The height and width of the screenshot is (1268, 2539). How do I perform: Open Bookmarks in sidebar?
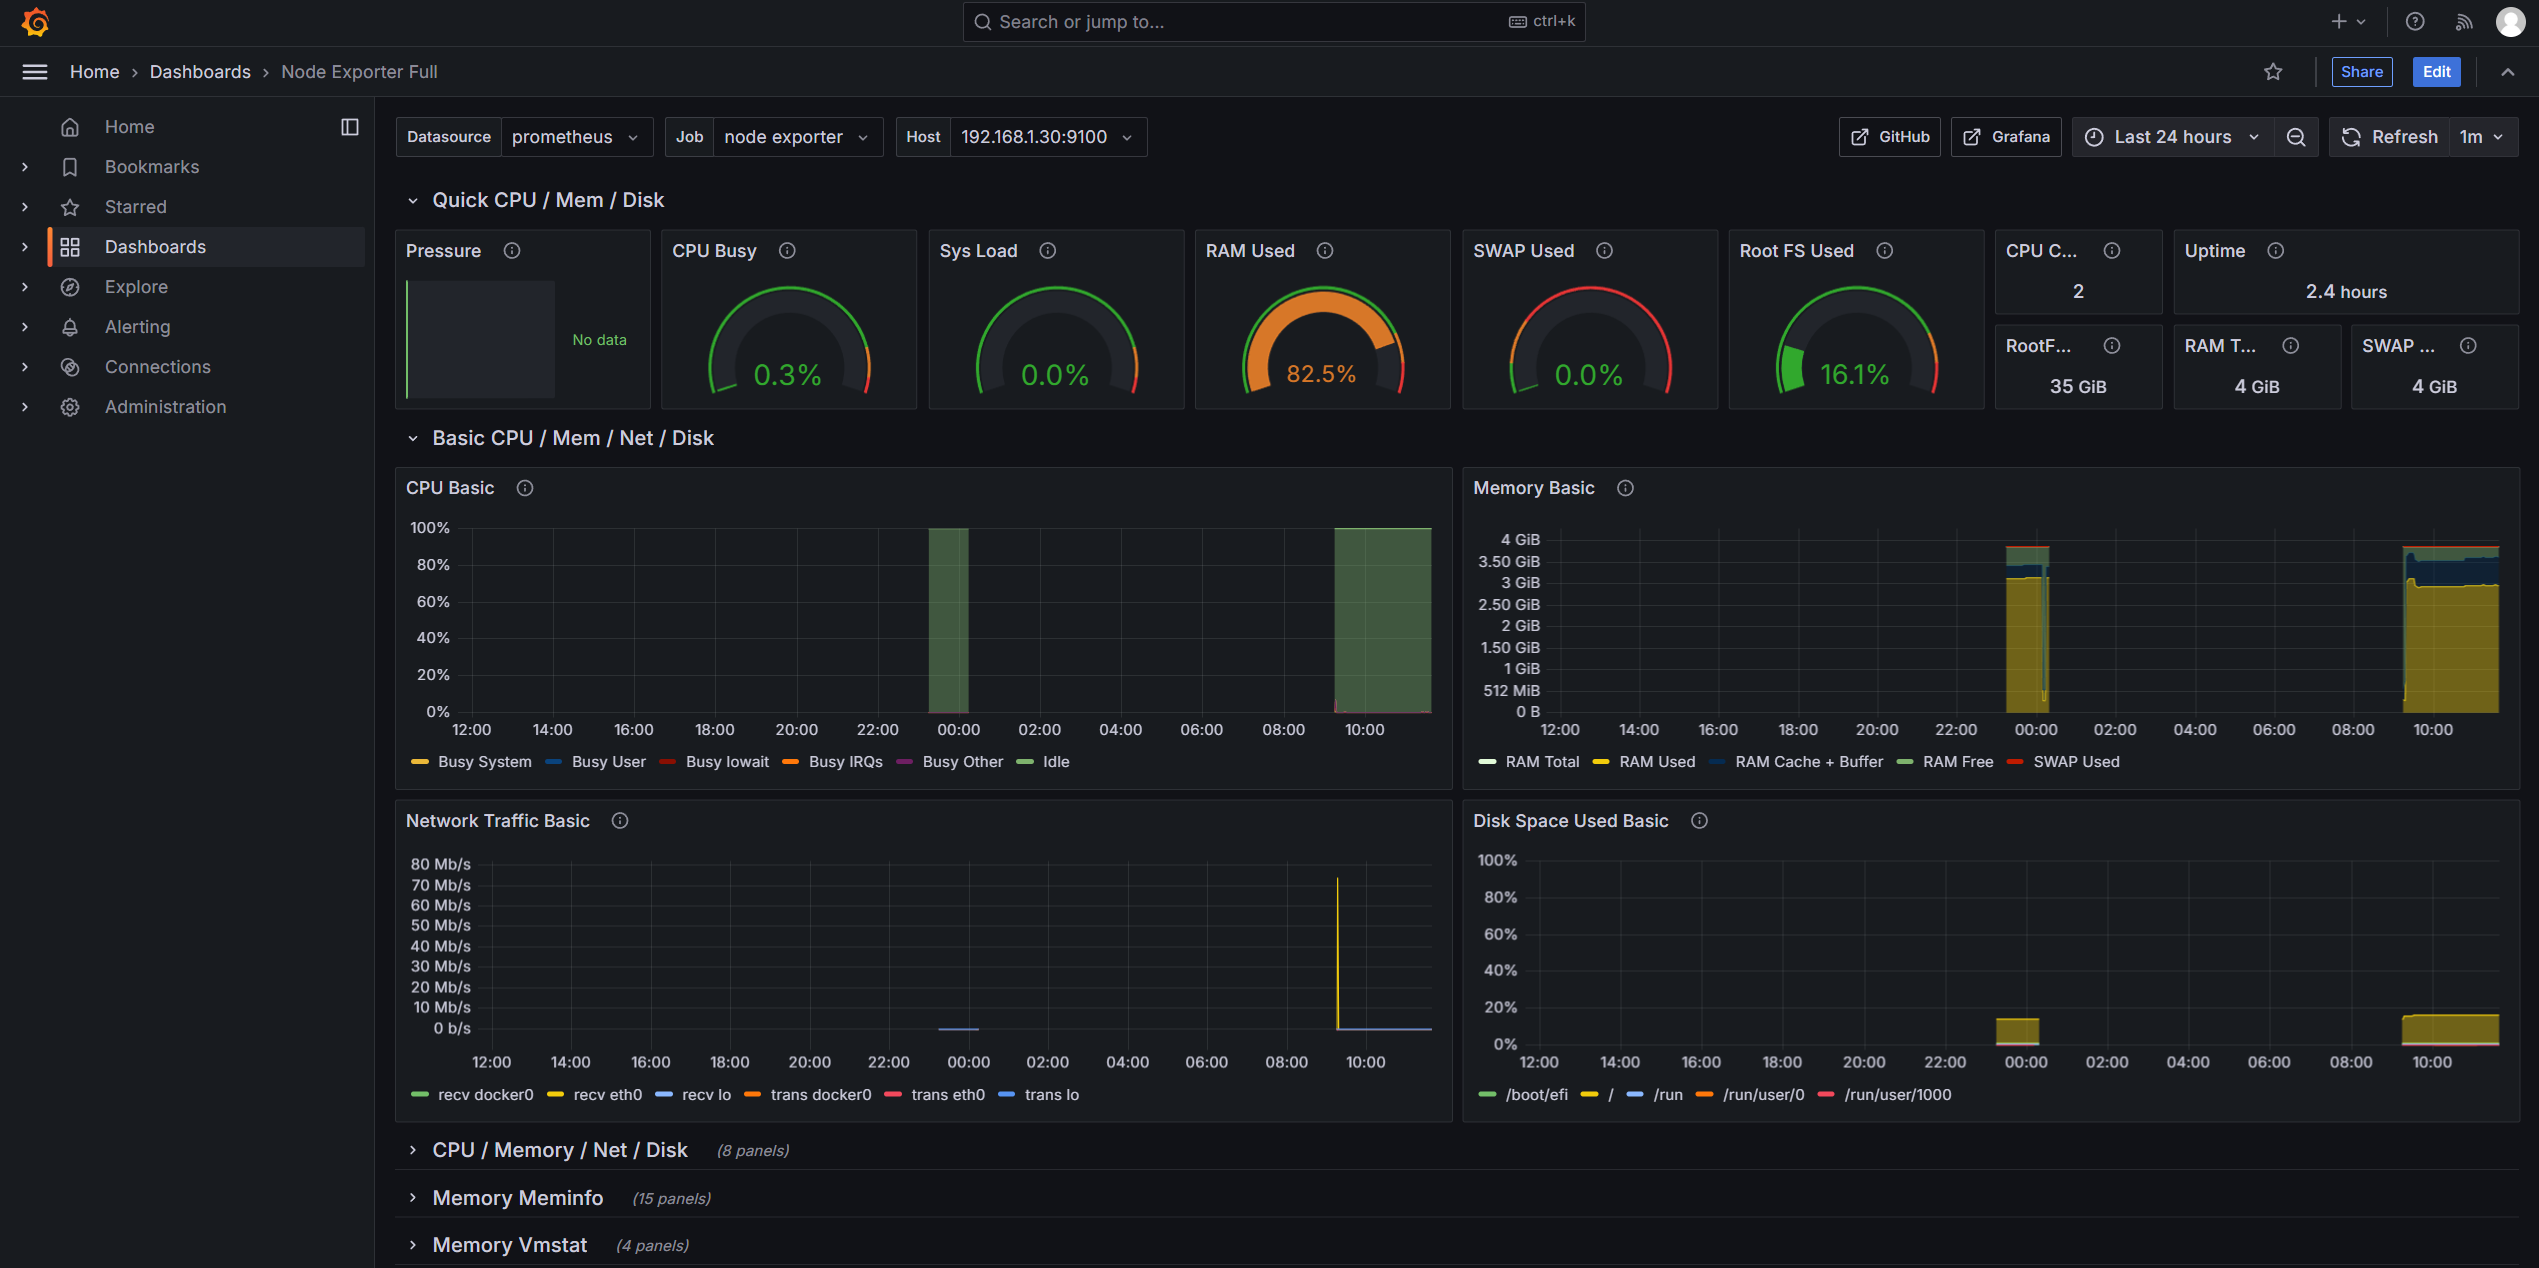(151, 167)
